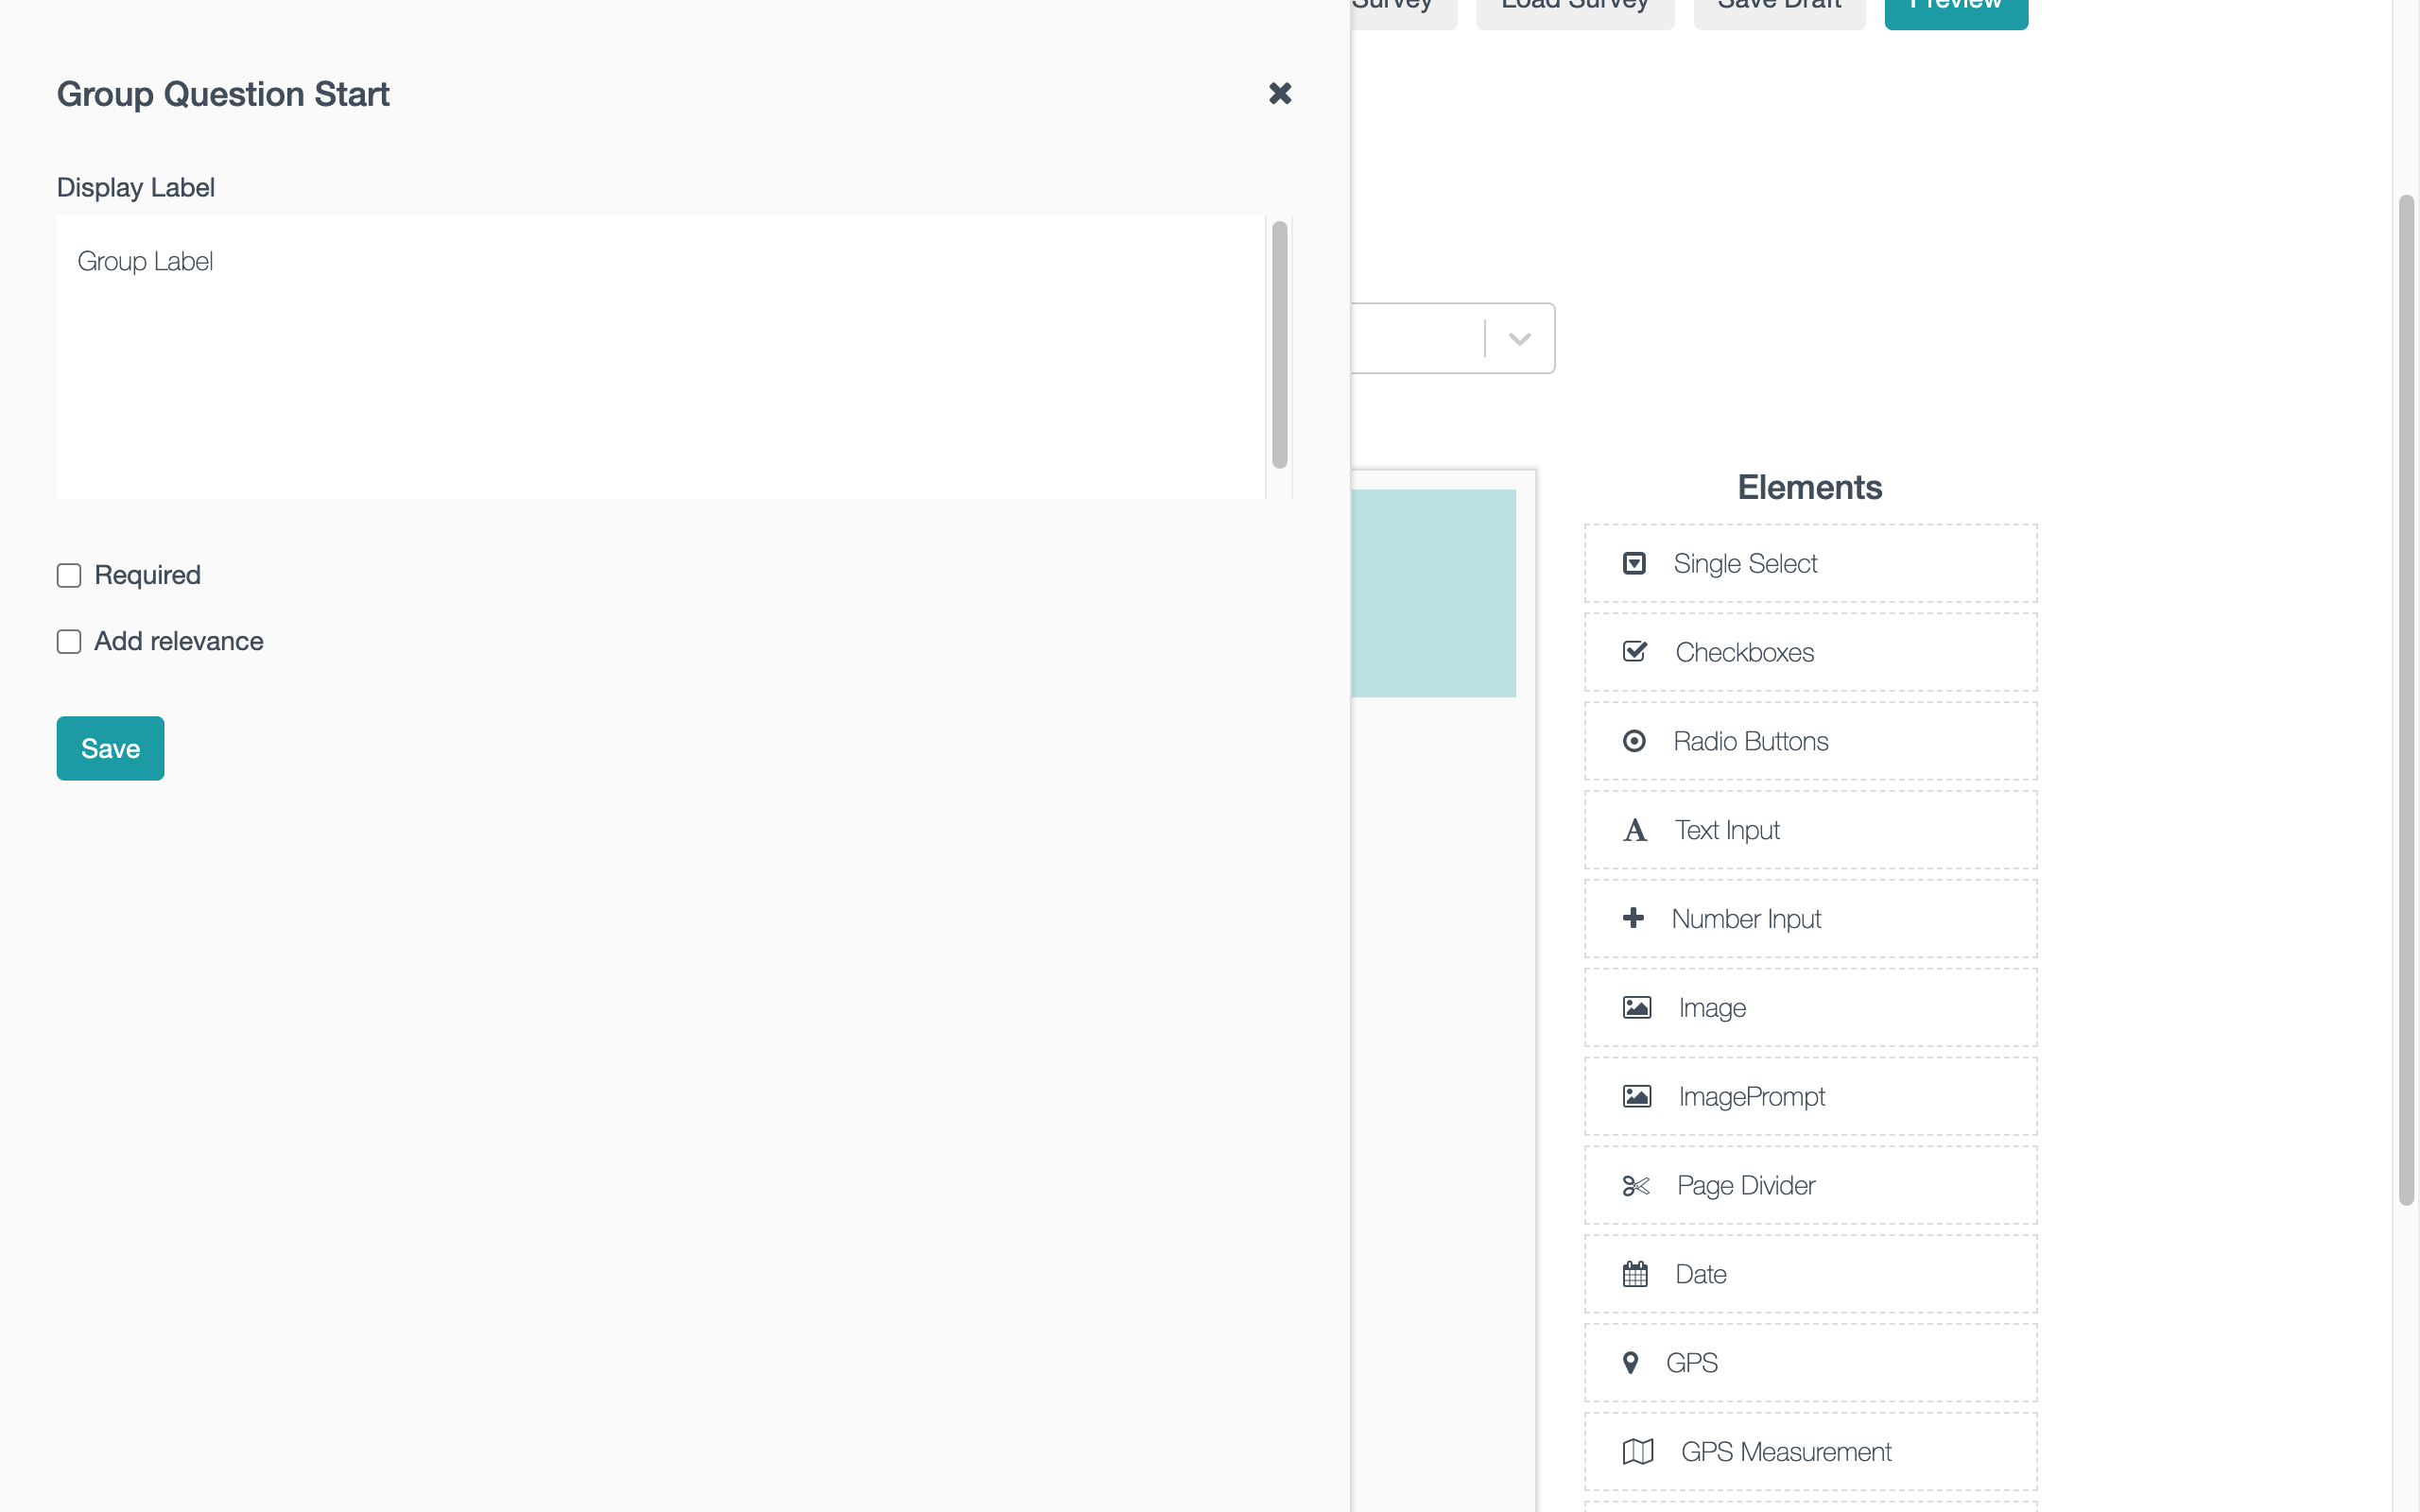This screenshot has height=1512, width=2420.
Task: Click the GPS Measurement map icon
Action: tap(1637, 1451)
